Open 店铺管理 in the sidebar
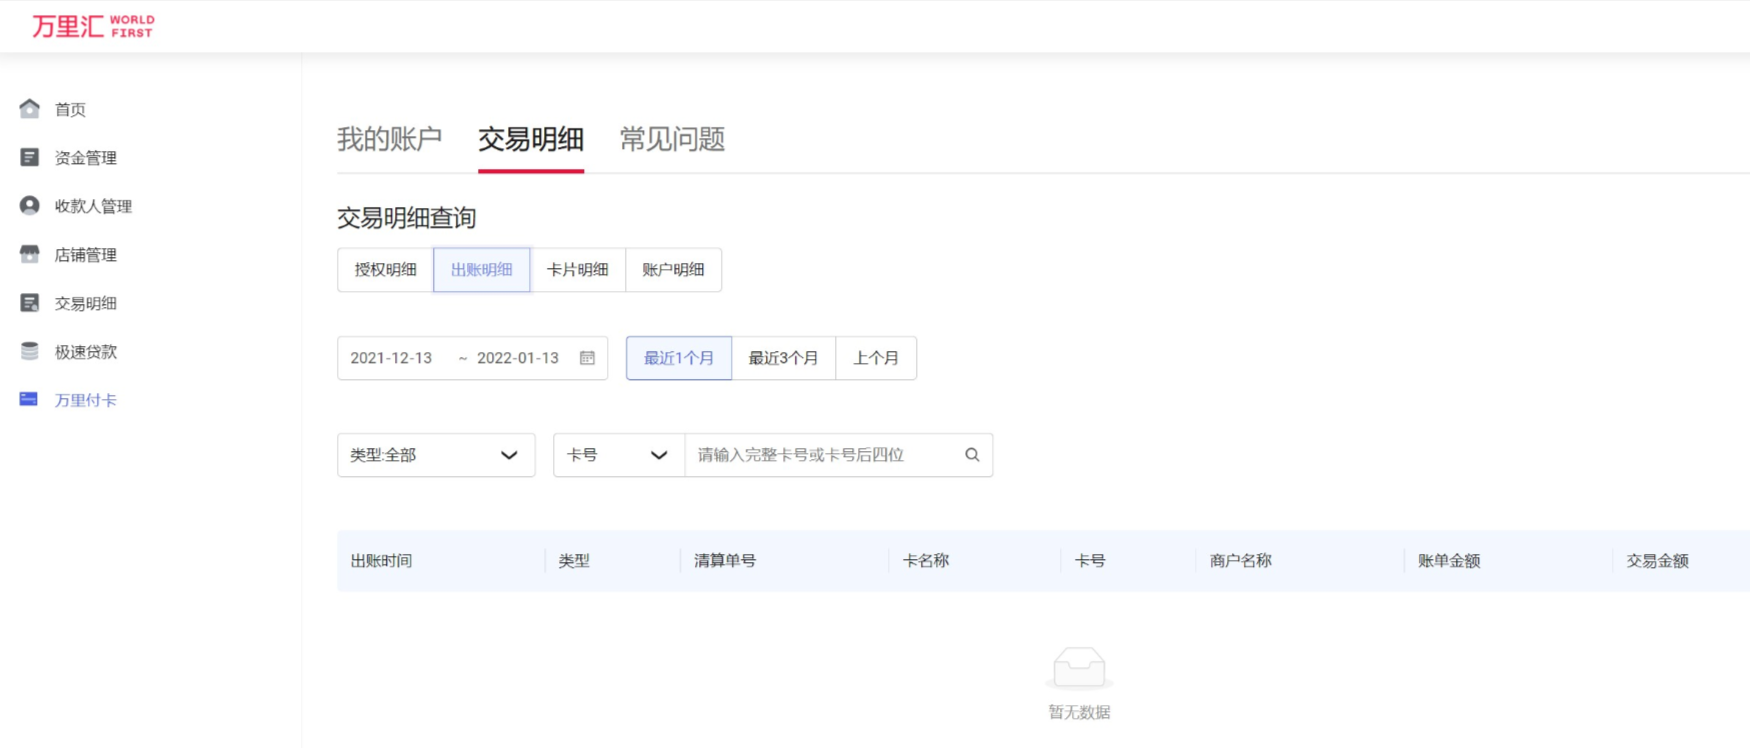The width and height of the screenshot is (1750, 748). pos(86,255)
